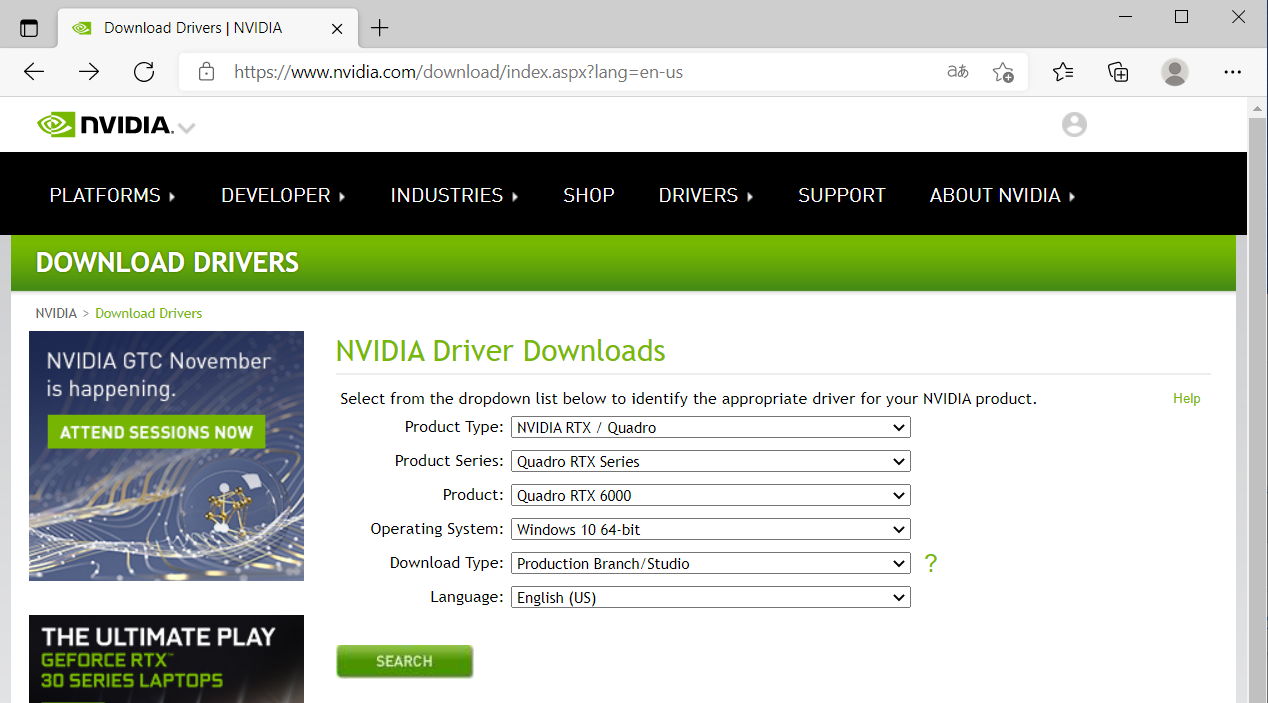Click the Help link
Screen dimensions: 1268x703
1186,398
